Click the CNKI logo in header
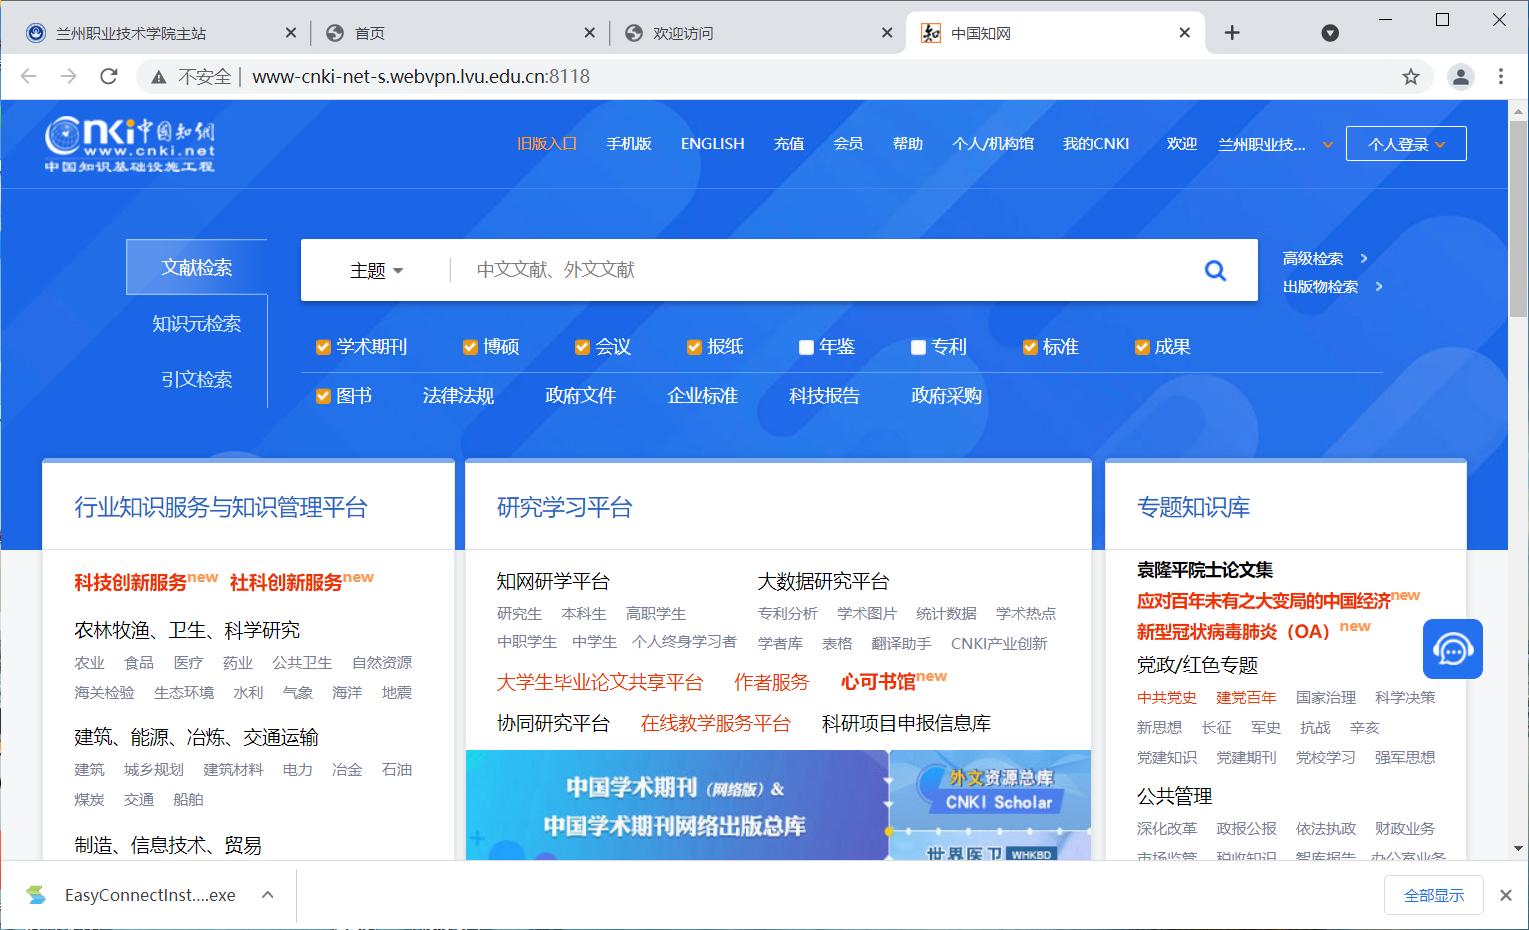 130,144
